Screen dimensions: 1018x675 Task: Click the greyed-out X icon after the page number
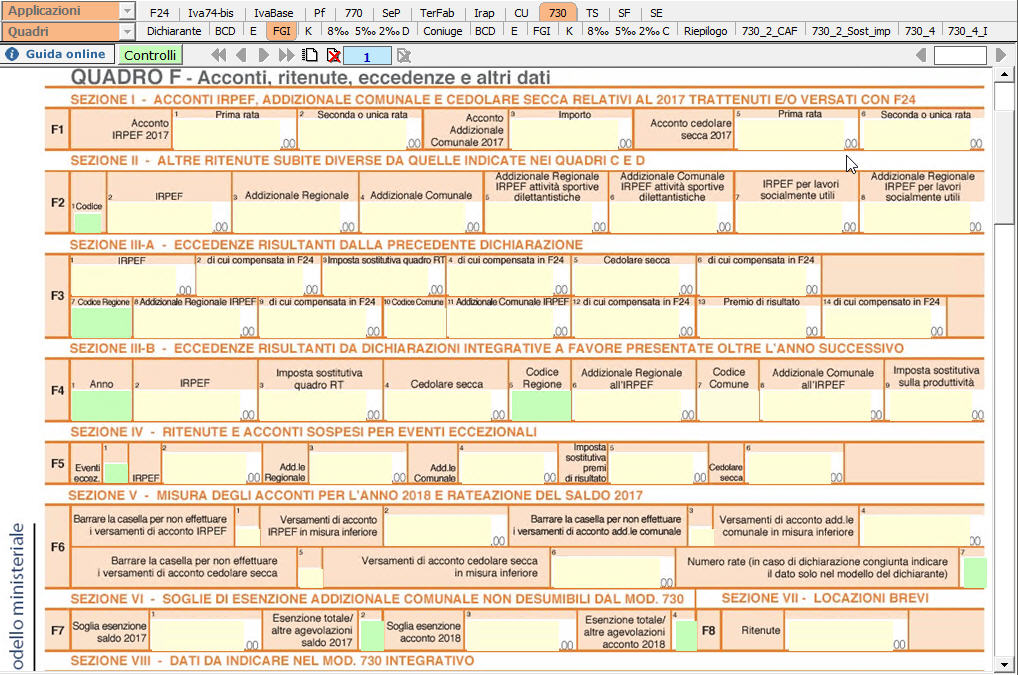tap(404, 56)
